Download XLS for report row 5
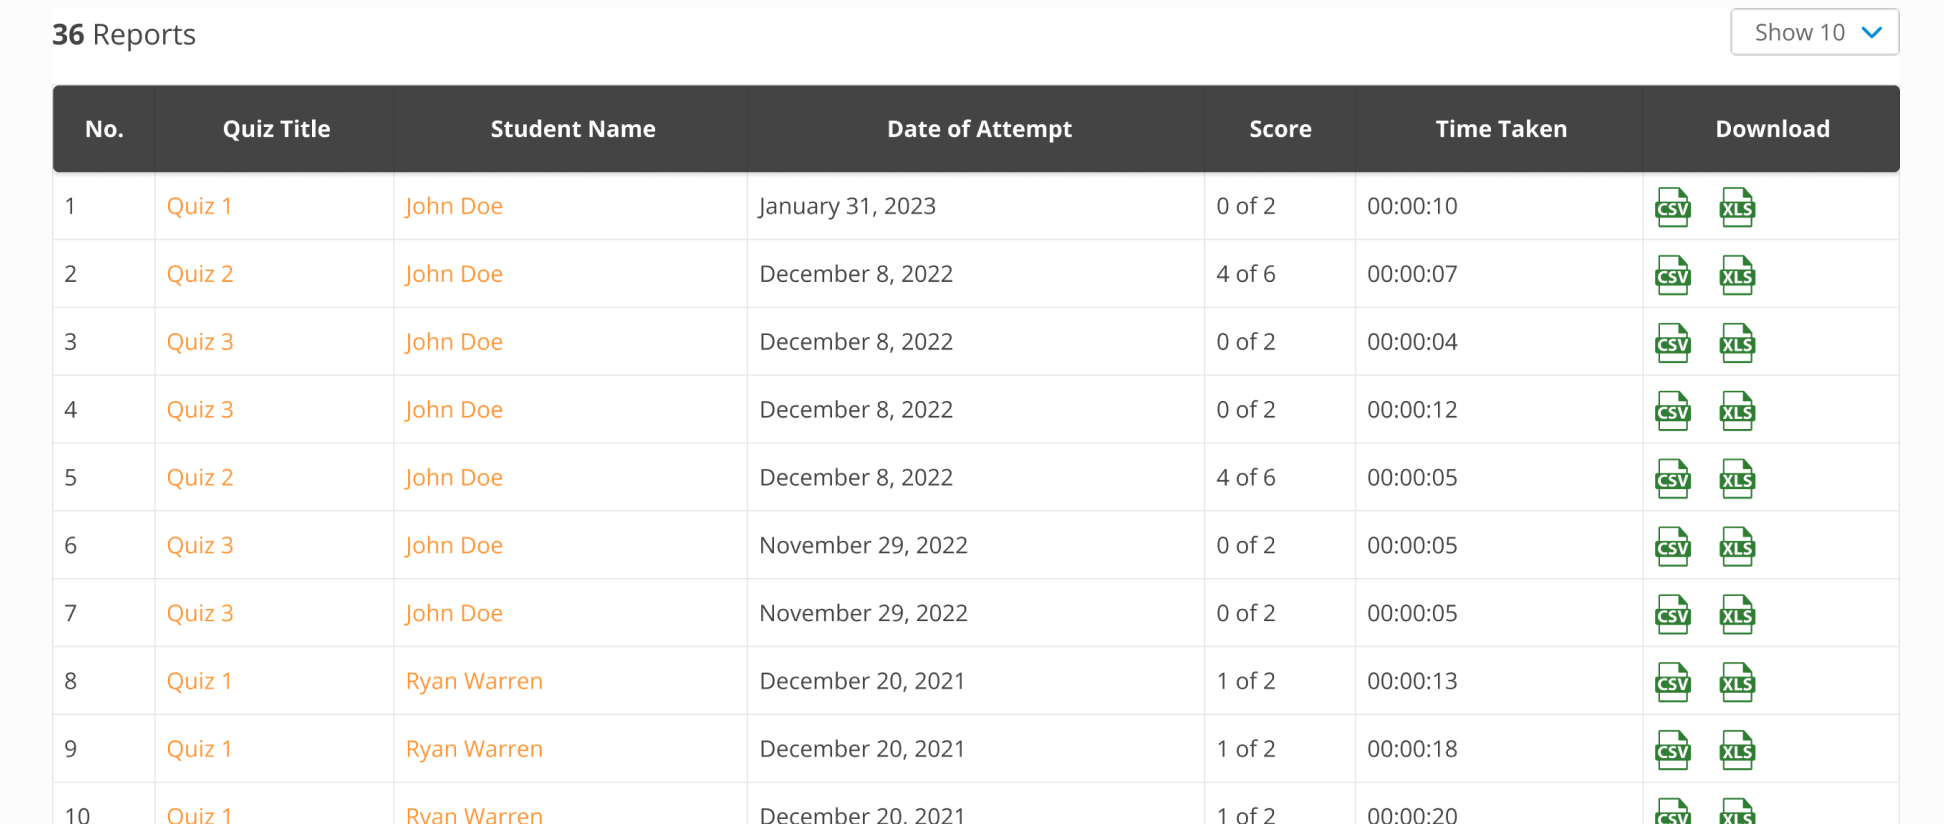The height and width of the screenshot is (824, 1944). coord(1737,479)
